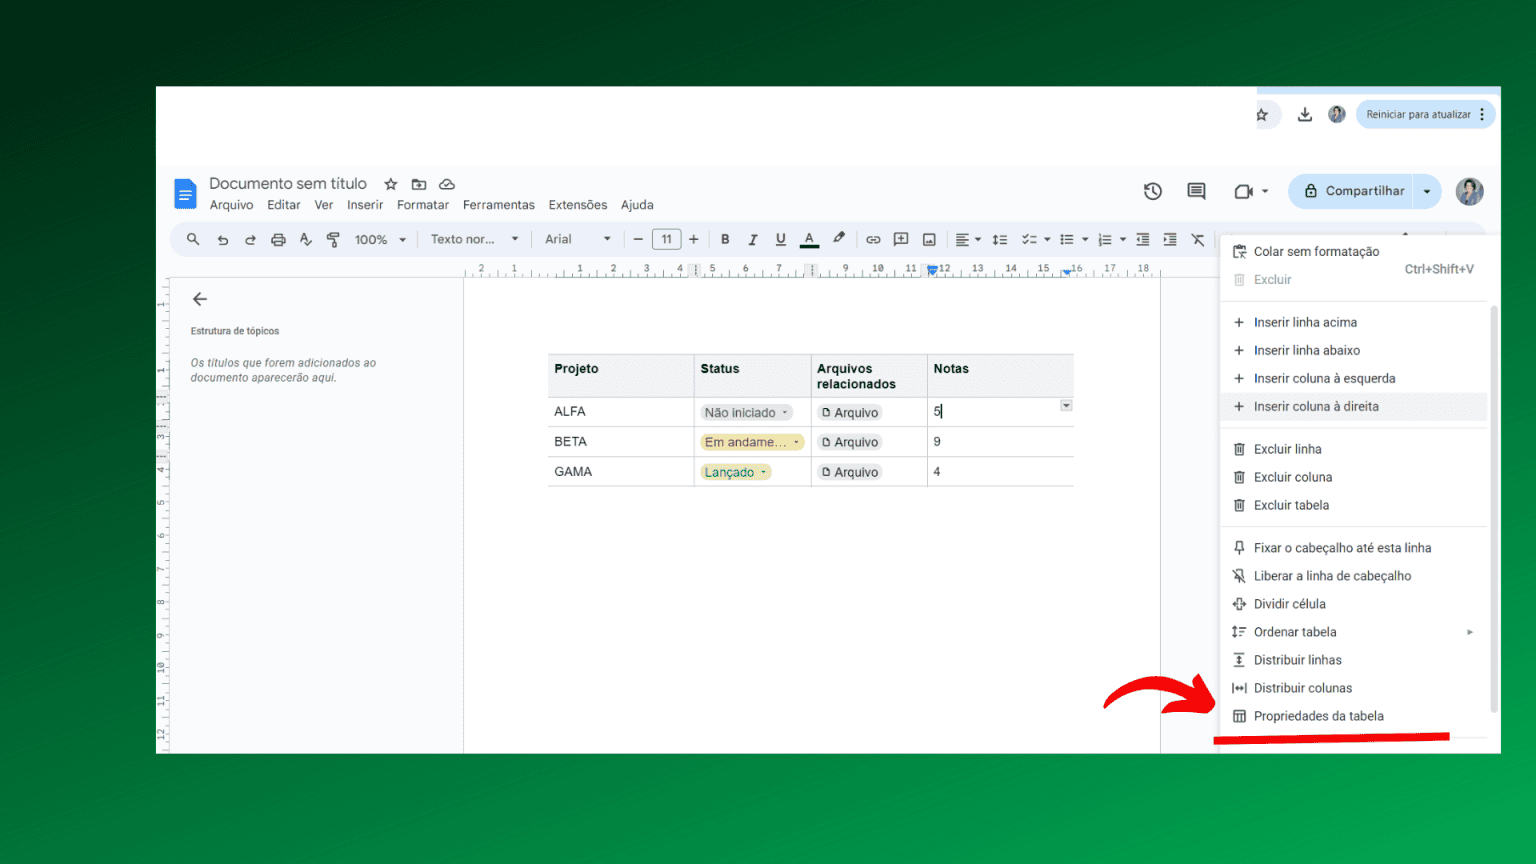Open the search tool in the toolbar
The image size is (1536, 864).
[x=192, y=239]
